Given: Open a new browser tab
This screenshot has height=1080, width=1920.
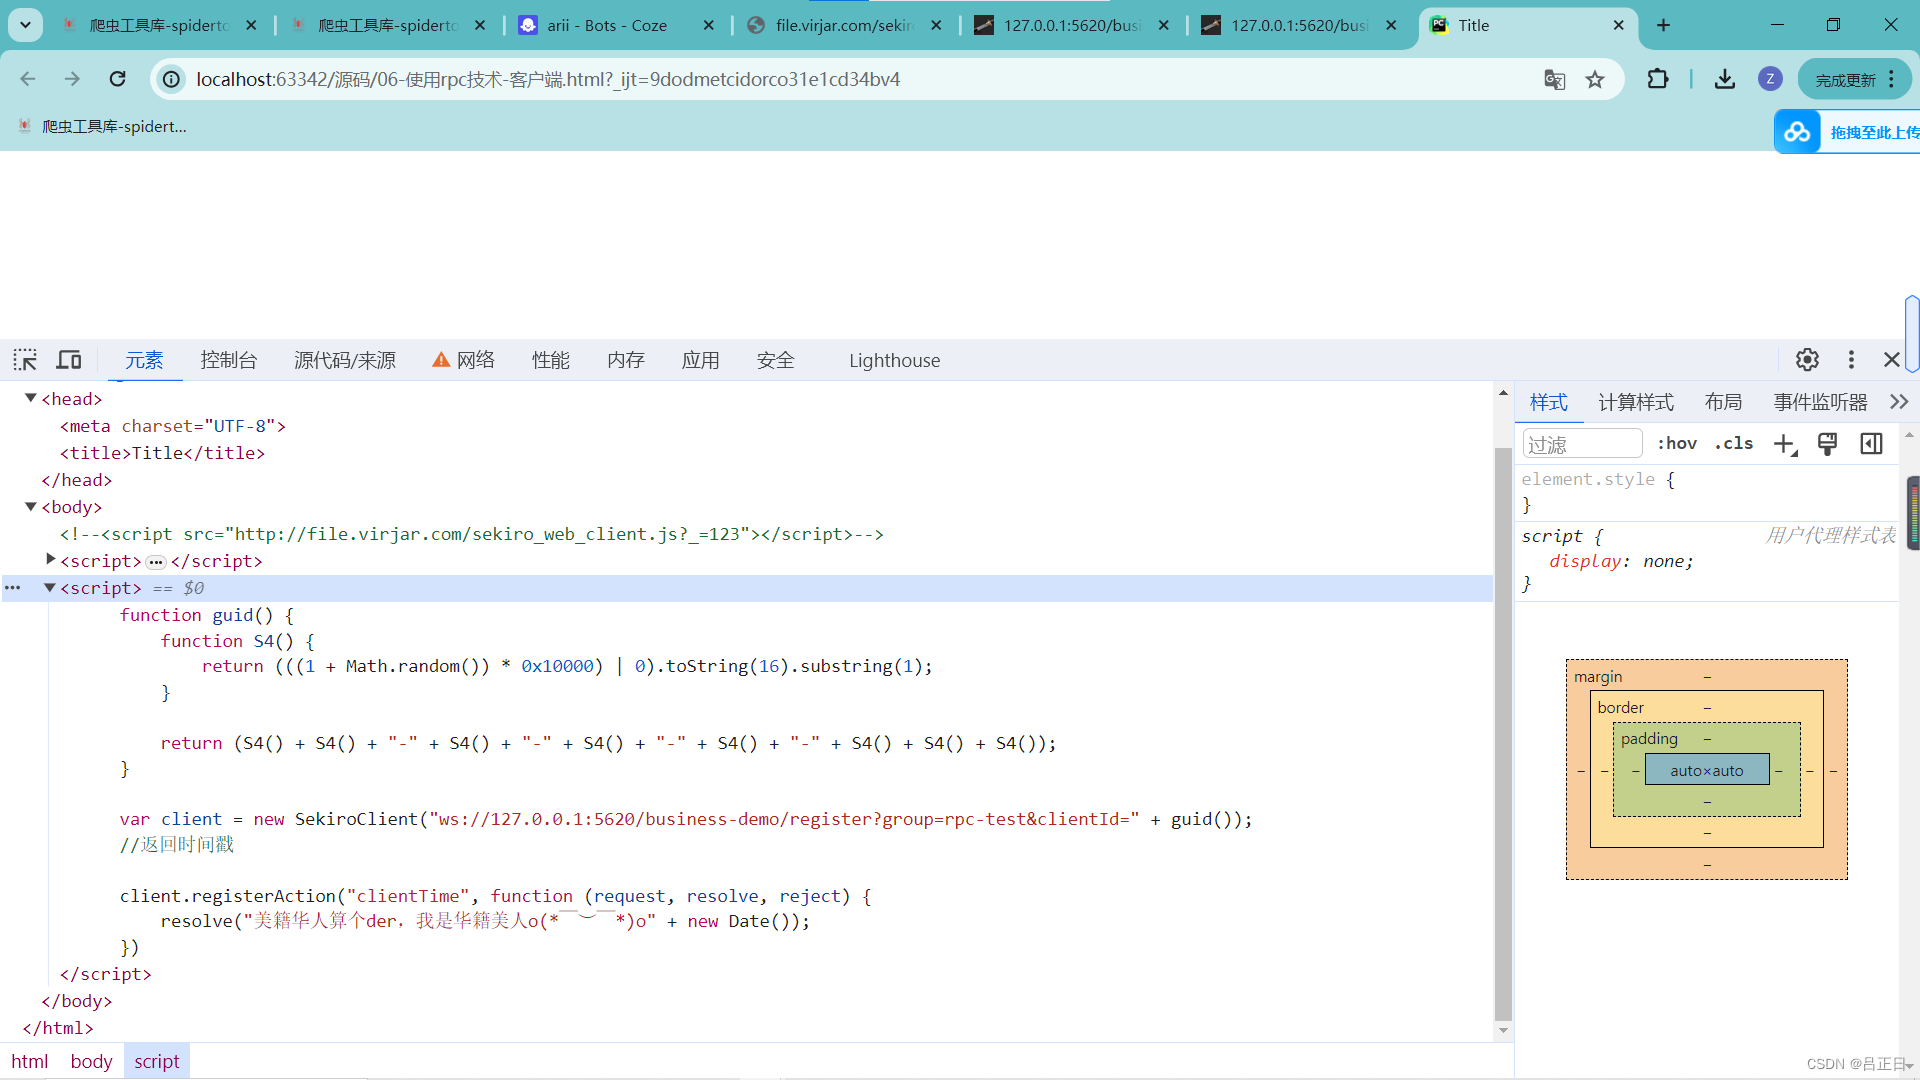Looking at the screenshot, I should (1663, 25).
